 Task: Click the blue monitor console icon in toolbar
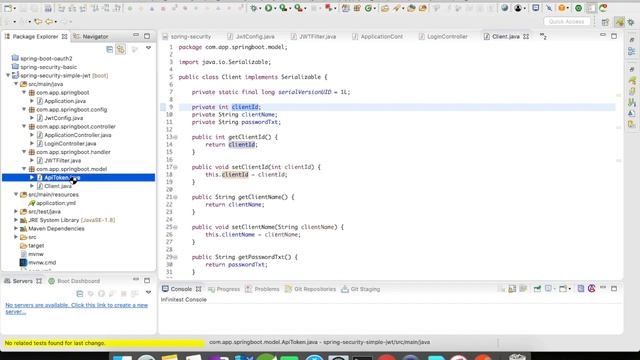[x=536, y=8]
